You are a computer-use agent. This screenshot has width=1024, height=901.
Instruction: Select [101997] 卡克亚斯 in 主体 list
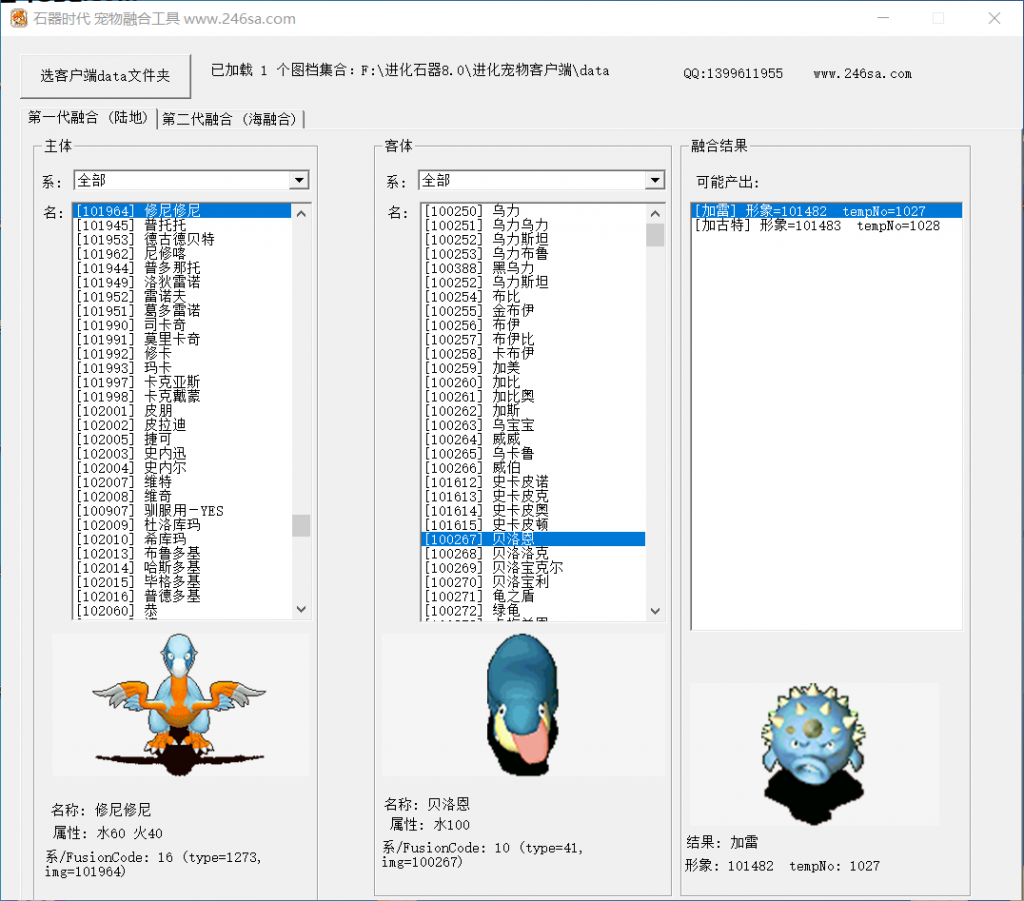[182, 382]
